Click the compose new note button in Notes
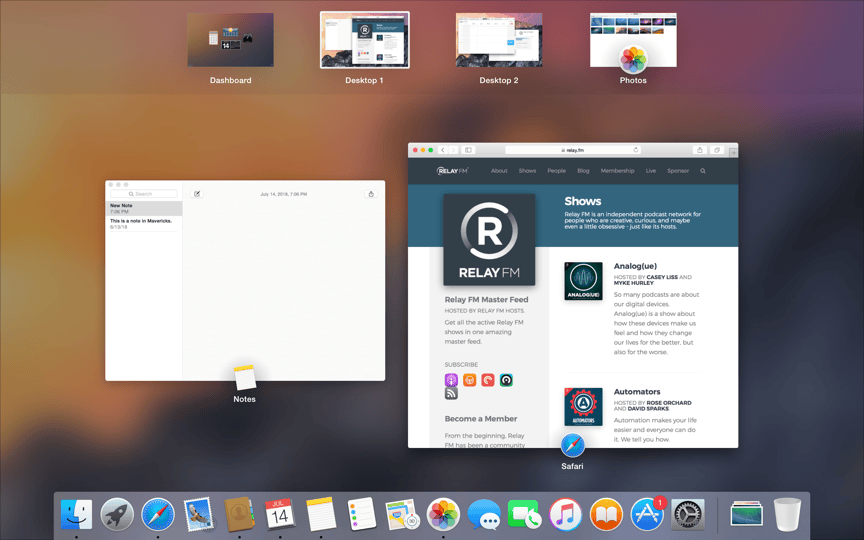Image resolution: width=864 pixels, height=540 pixels. tap(197, 194)
